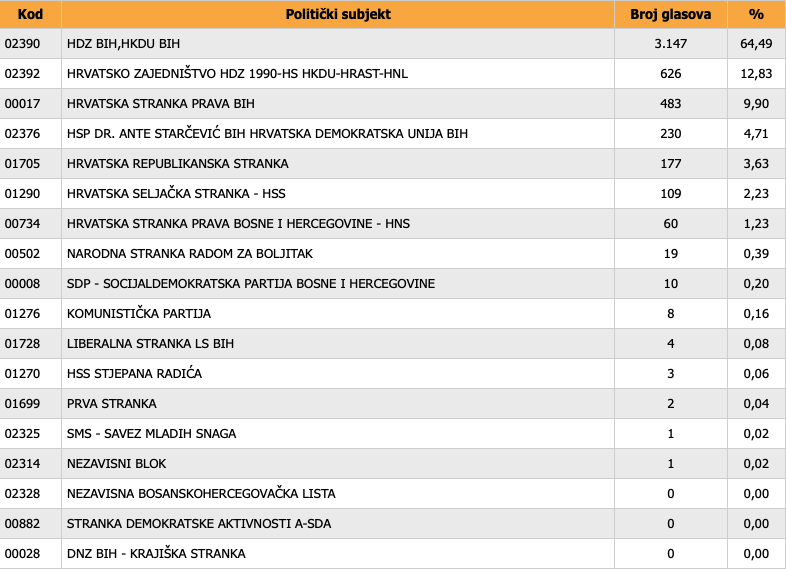The width and height of the screenshot is (786, 569).
Task: Select code 02390
Action: tap(22, 44)
